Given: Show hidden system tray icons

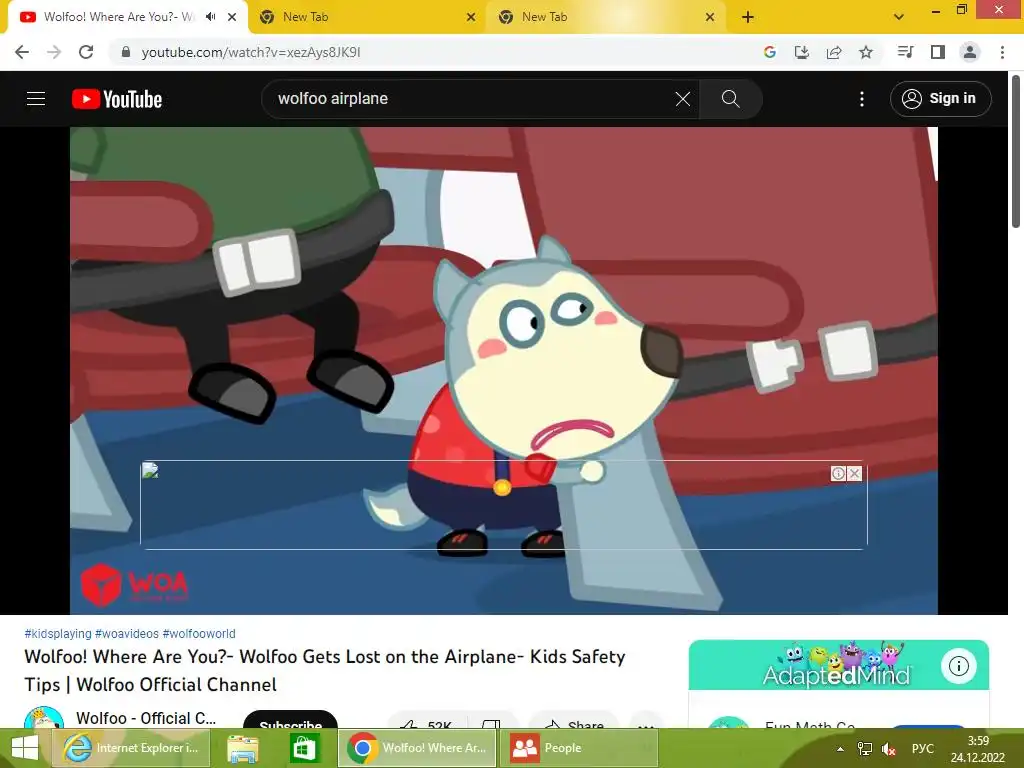Looking at the screenshot, I should tap(840, 748).
